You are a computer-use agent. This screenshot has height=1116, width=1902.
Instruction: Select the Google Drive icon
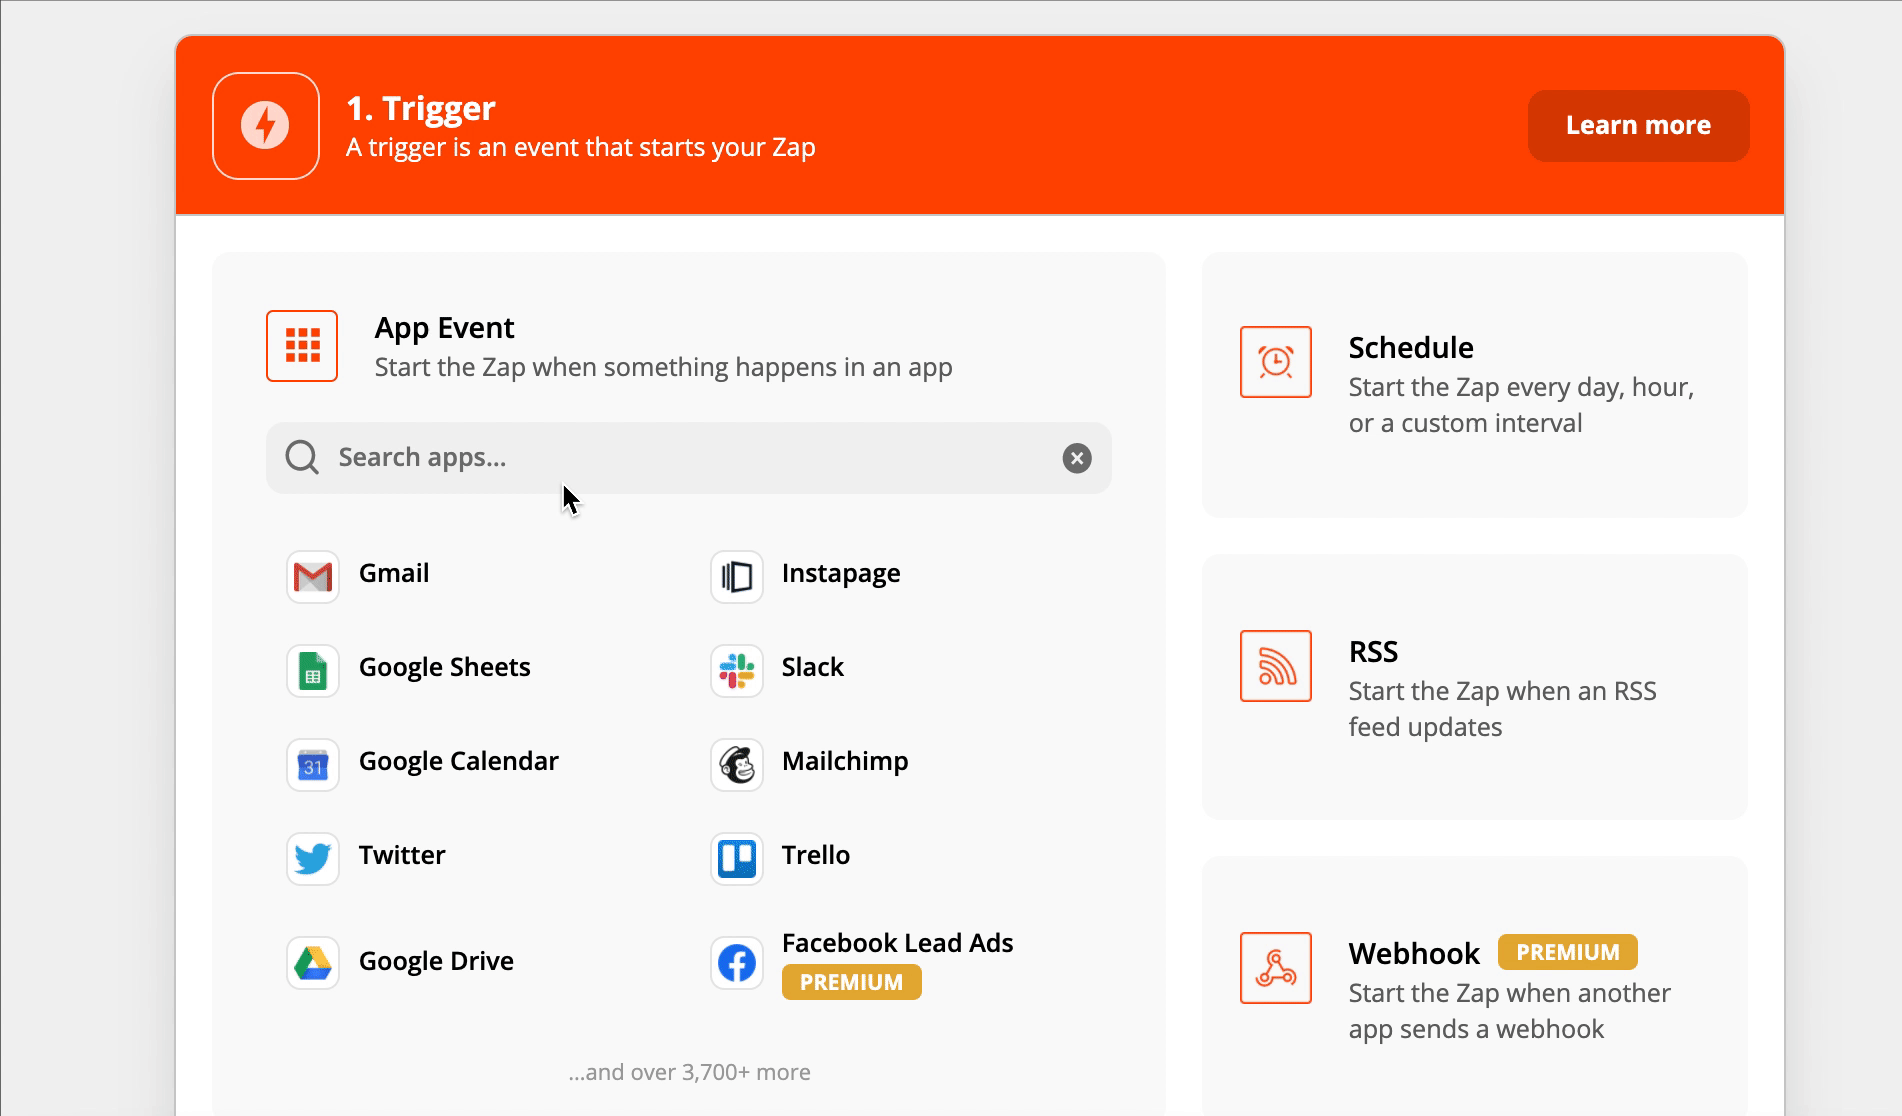[x=313, y=963]
